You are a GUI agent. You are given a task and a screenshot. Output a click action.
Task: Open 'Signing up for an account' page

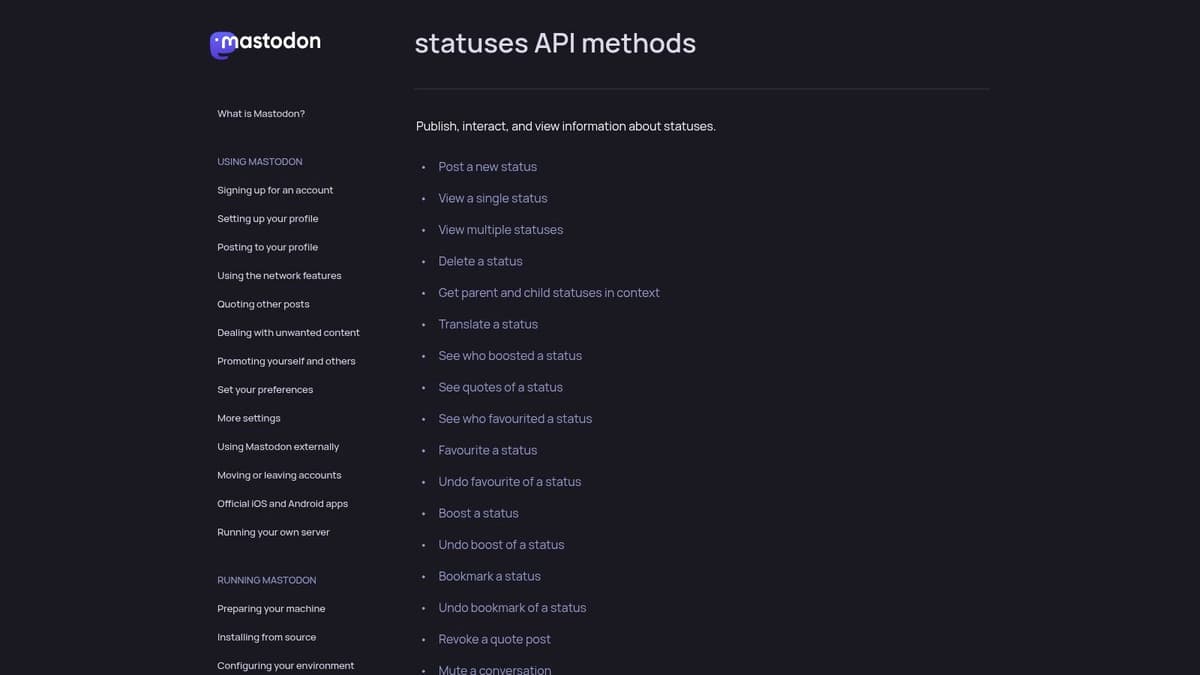coord(275,190)
